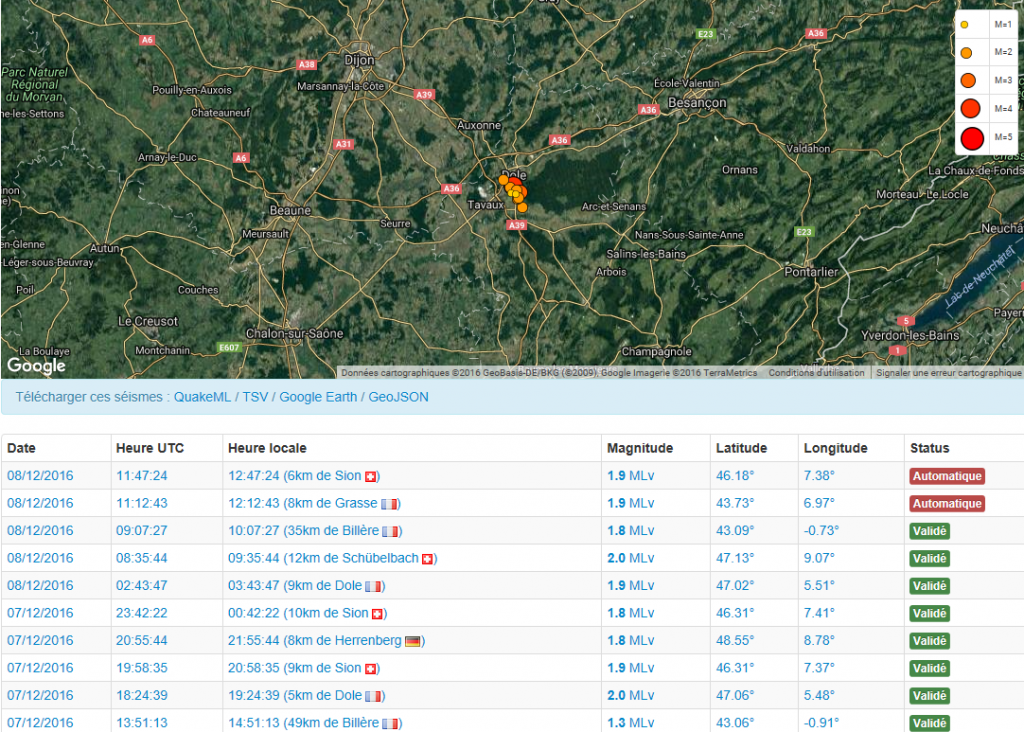
Task: Click the French flag in 14:51:13 Billère row
Action: (391, 724)
